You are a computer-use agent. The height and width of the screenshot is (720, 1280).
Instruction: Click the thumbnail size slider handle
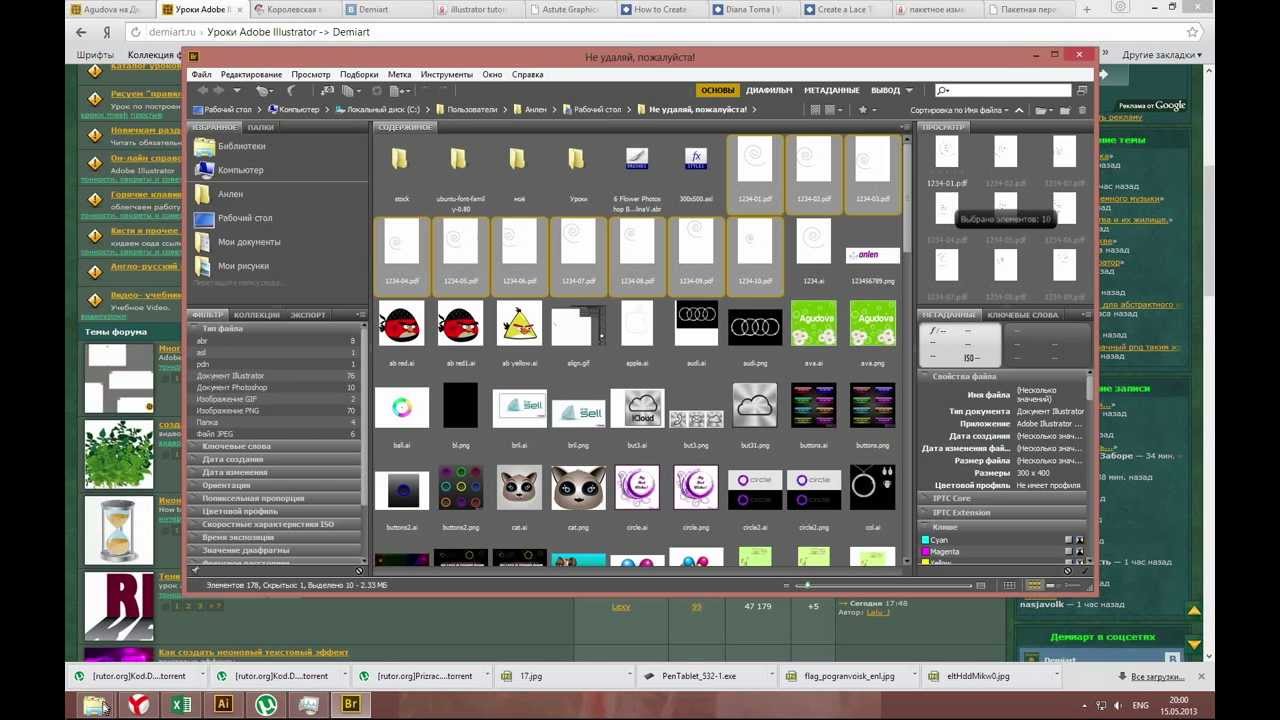point(807,585)
